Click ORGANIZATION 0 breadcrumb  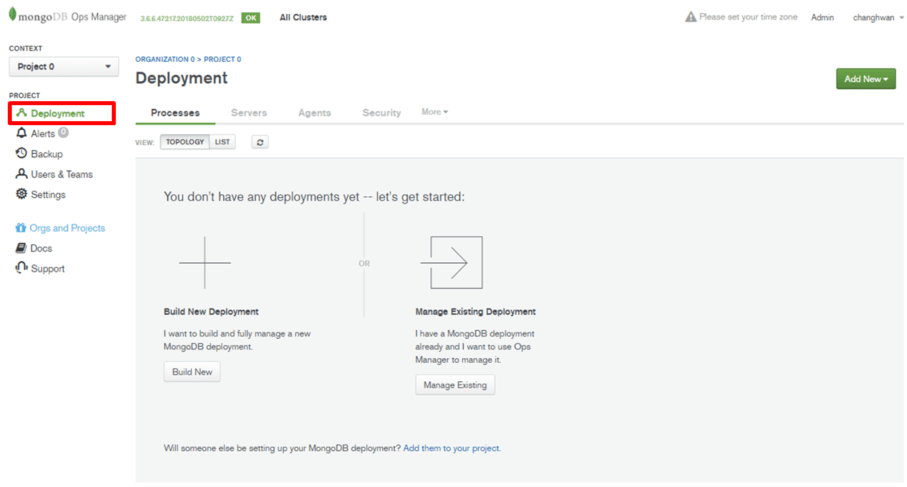[165, 59]
